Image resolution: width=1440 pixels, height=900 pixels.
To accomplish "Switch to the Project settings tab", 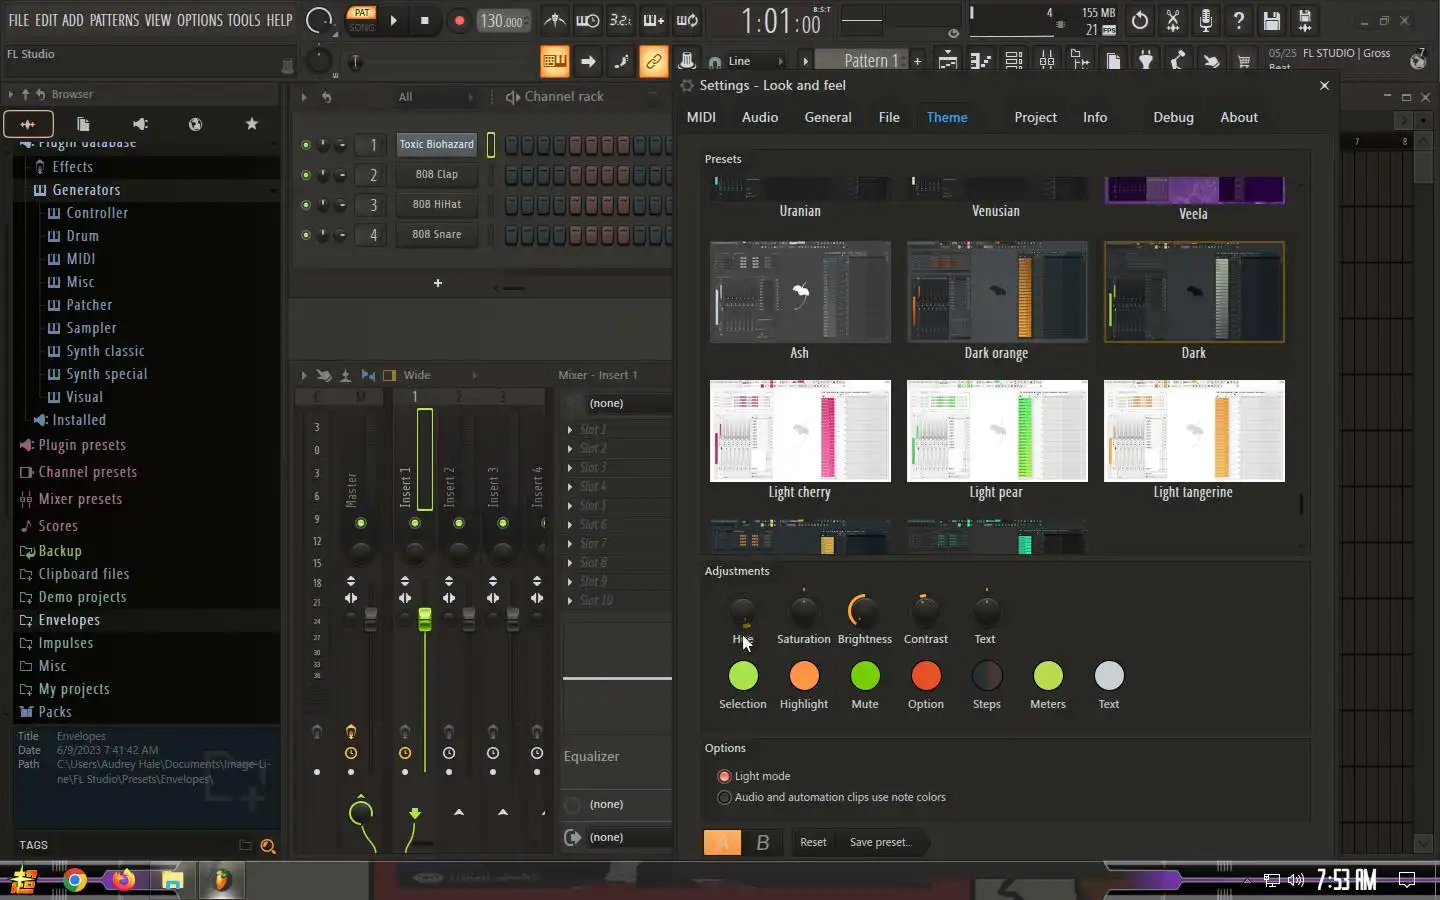I will tap(1035, 117).
